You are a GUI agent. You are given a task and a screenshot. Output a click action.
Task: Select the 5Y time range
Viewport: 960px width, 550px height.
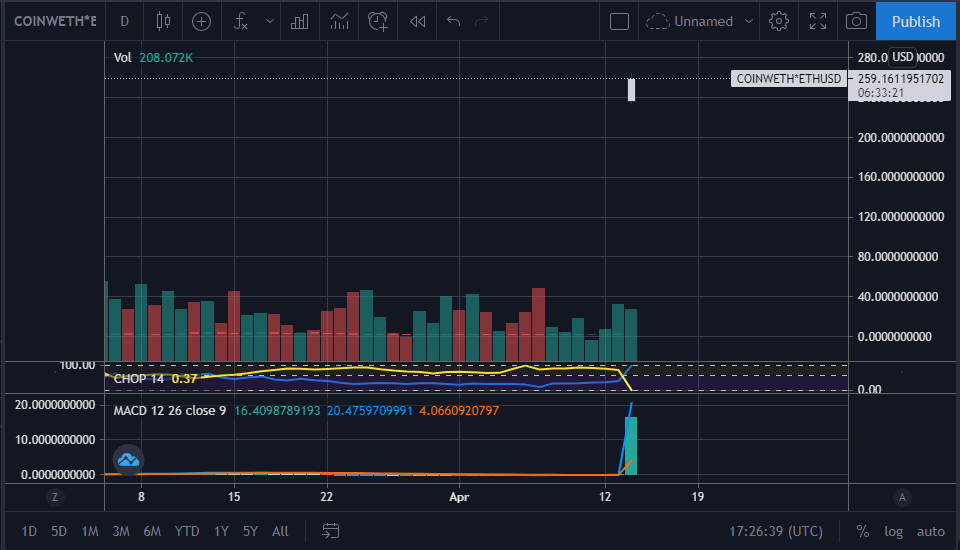[x=250, y=531]
